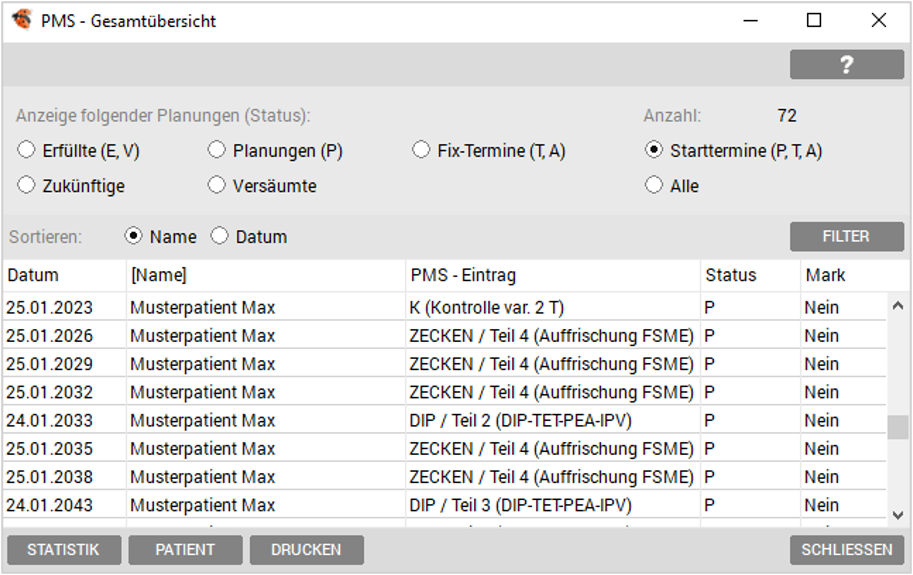Select the row dated 25.01.2032
The width and height of the screenshot is (913, 575).
[445, 392]
